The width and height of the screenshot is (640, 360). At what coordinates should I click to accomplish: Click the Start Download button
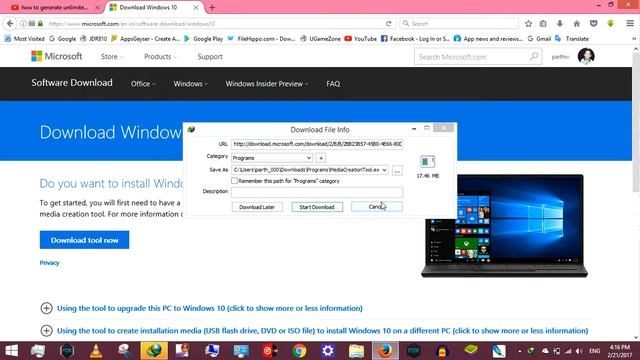[317, 207]
